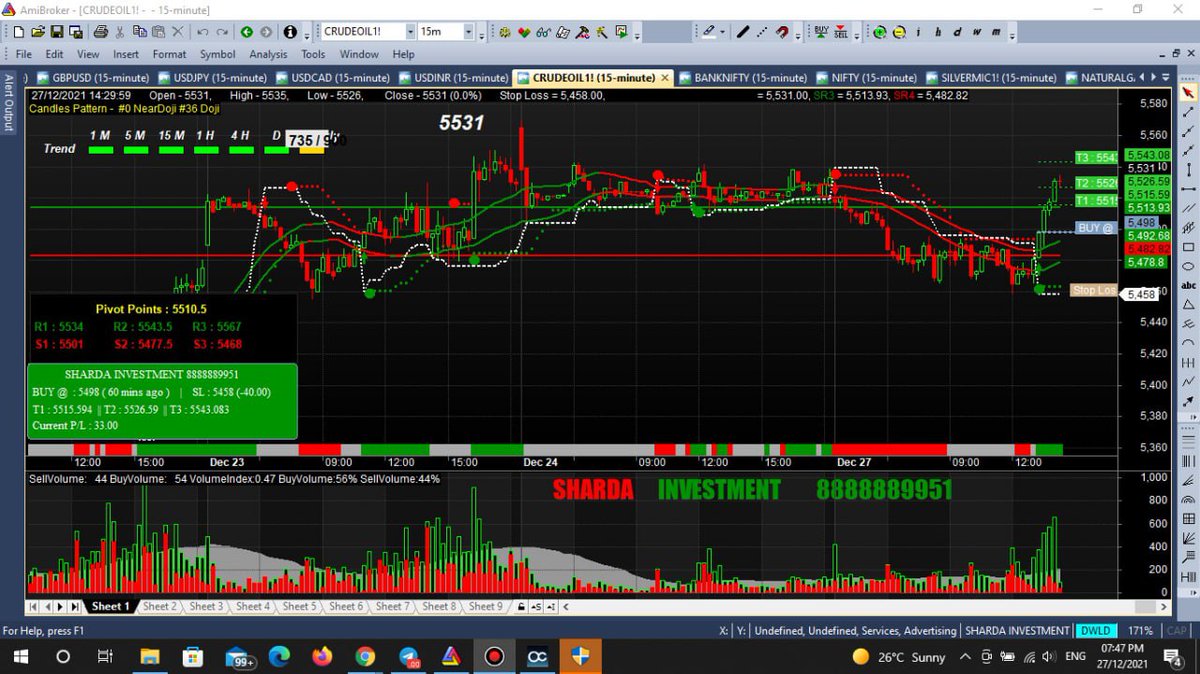
Task: Open the Format menu
Action: (x=169, y=54)
